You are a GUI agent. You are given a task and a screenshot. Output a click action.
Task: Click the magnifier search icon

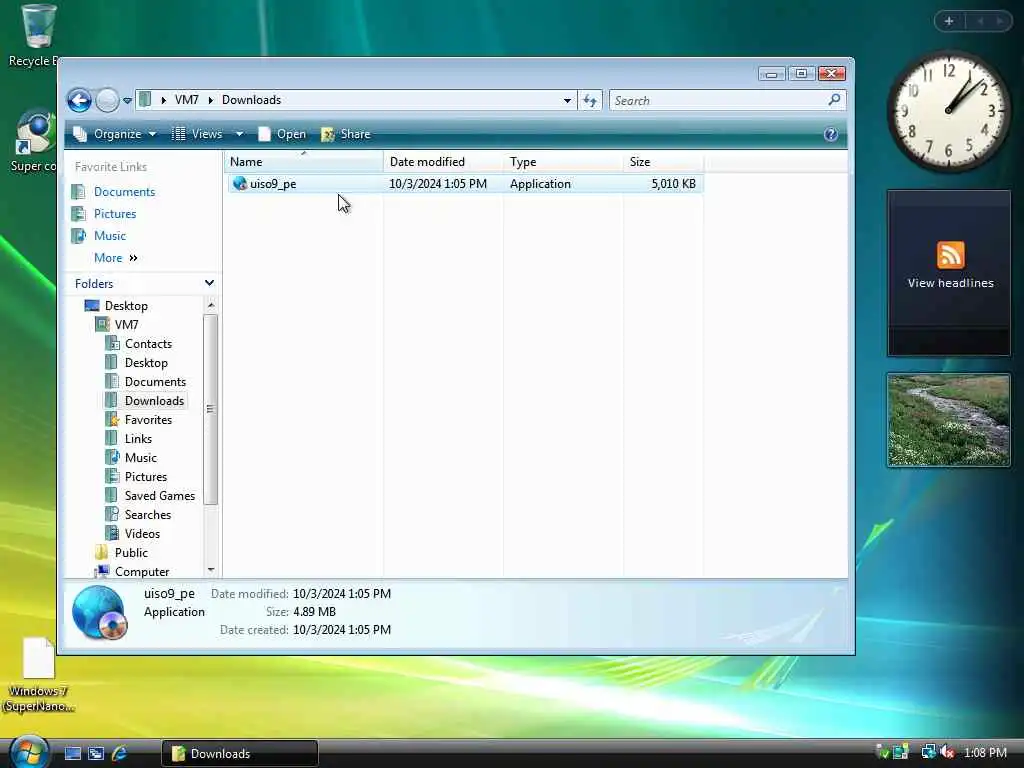pos(834,100)
